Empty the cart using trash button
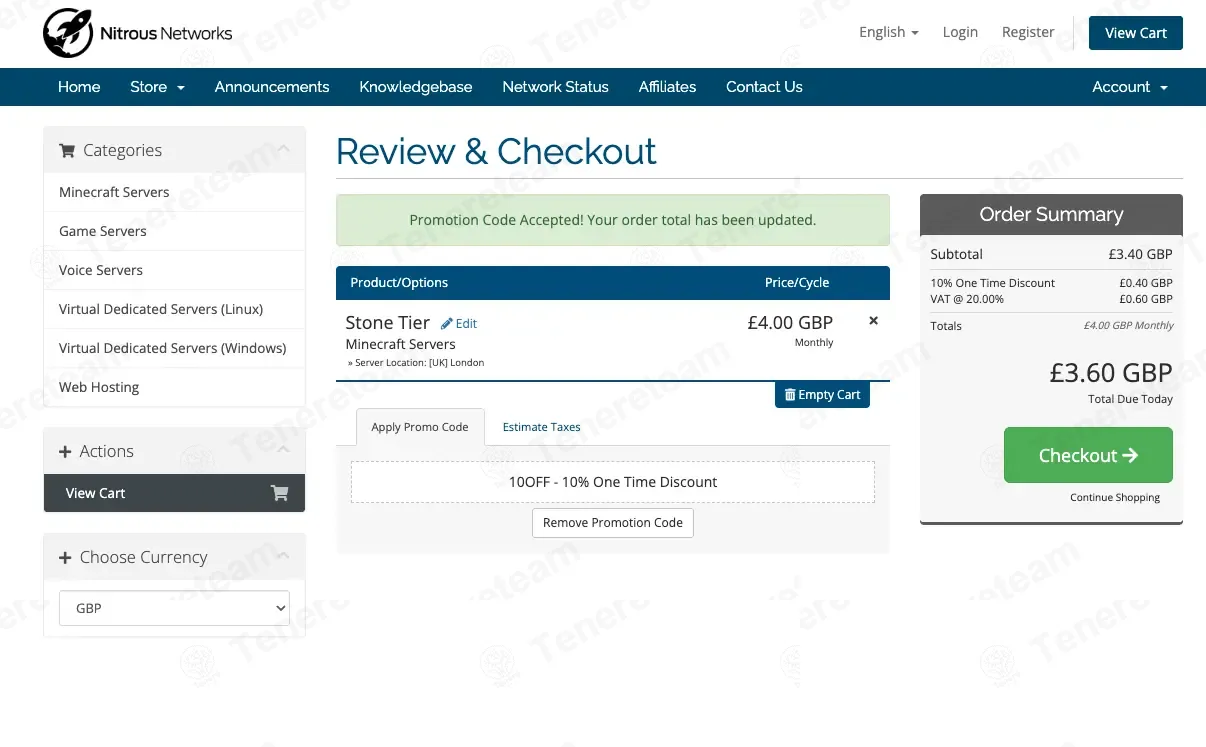The width and height of the screenshot is (1206, 747). [822, 395]
